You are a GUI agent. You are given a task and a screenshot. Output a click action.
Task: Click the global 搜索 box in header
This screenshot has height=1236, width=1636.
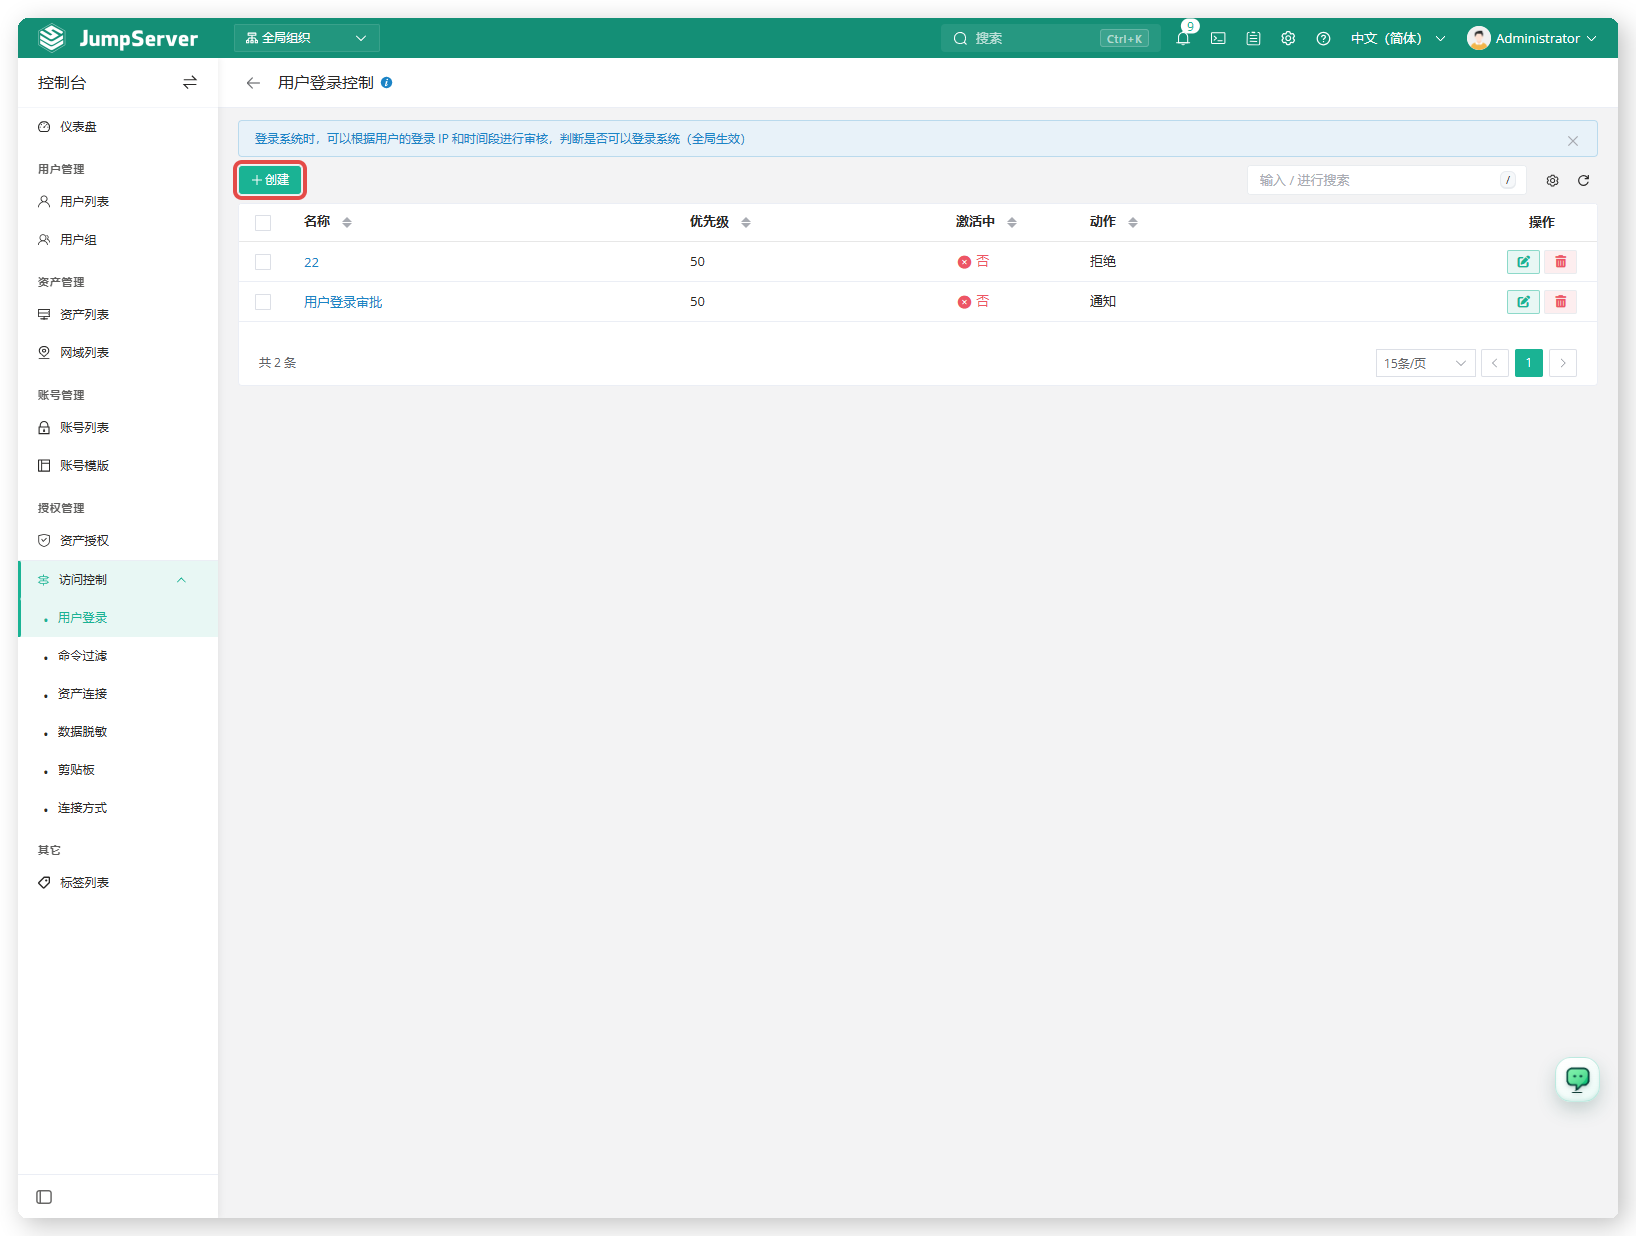pyautogui.click(x=1050, y=38)
